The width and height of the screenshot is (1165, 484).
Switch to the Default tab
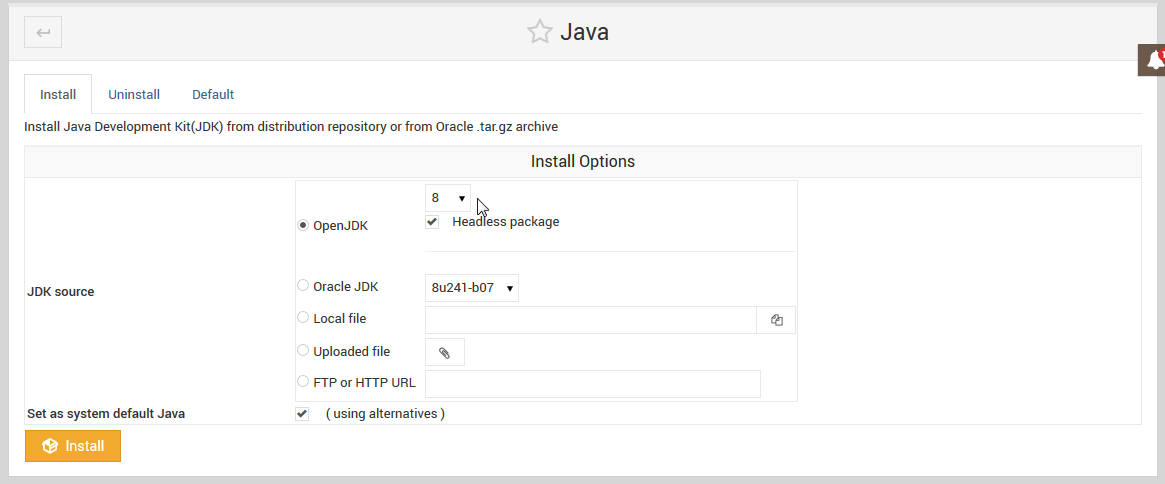[x=213, y=94]
